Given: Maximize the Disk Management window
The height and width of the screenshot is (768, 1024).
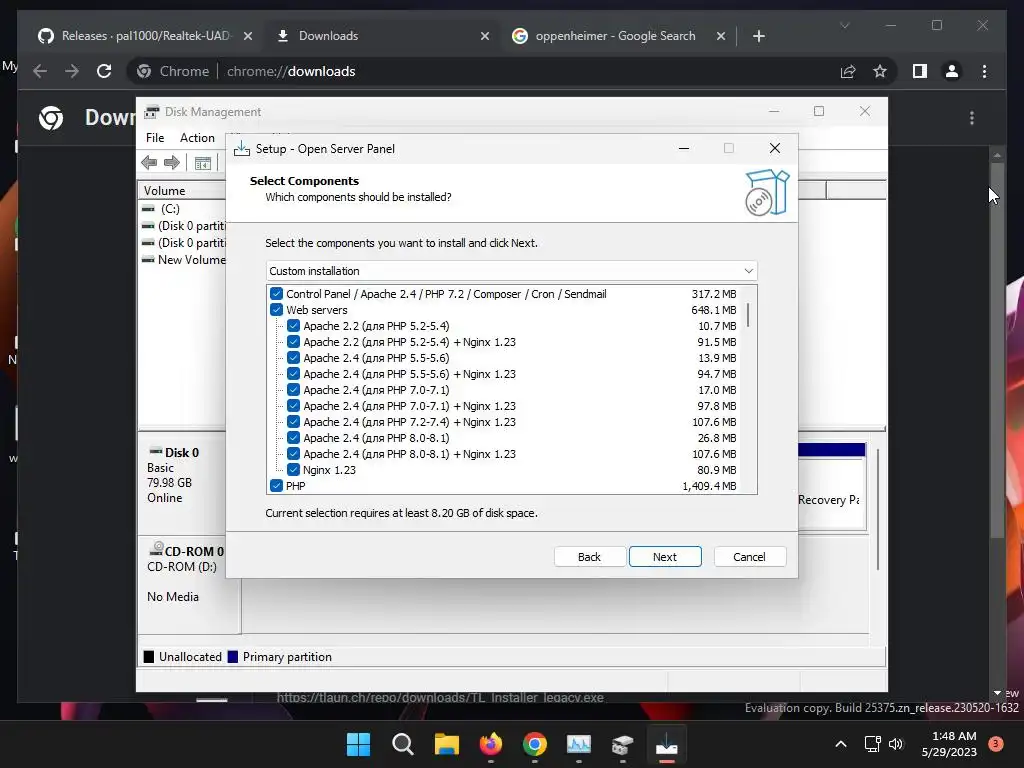Looking at the screenshot, I should click(x=819, y=112).
